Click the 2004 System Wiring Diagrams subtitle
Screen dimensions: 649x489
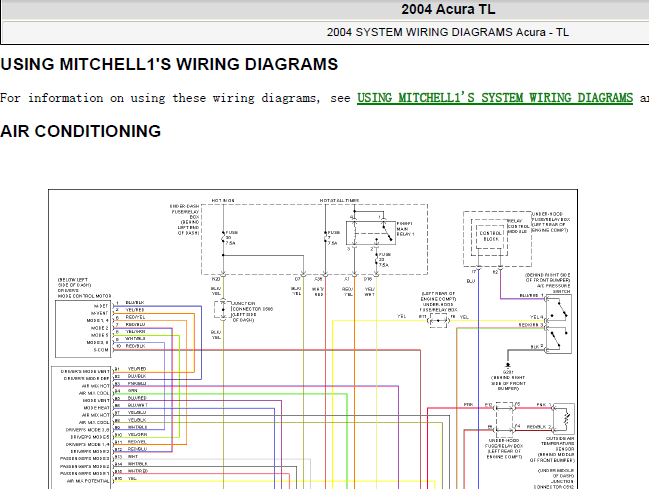(448, 32)
